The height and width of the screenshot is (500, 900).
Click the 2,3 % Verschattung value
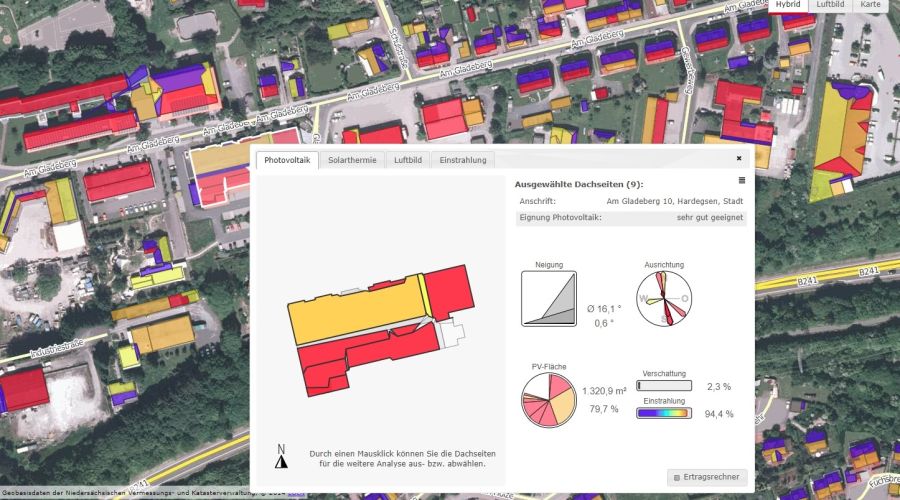click(719, 387)
